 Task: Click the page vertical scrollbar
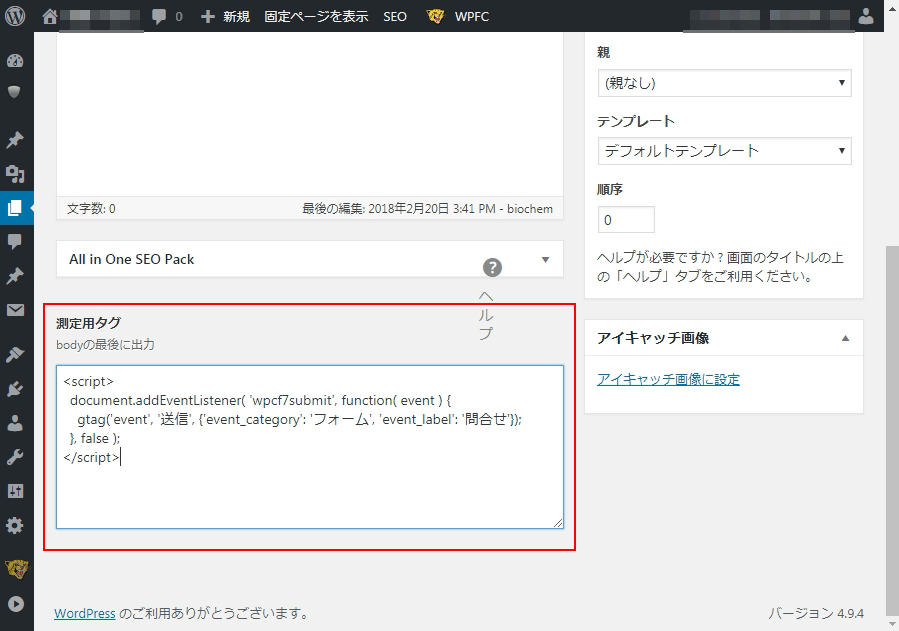pyautogui.click(x=892, y=430)
